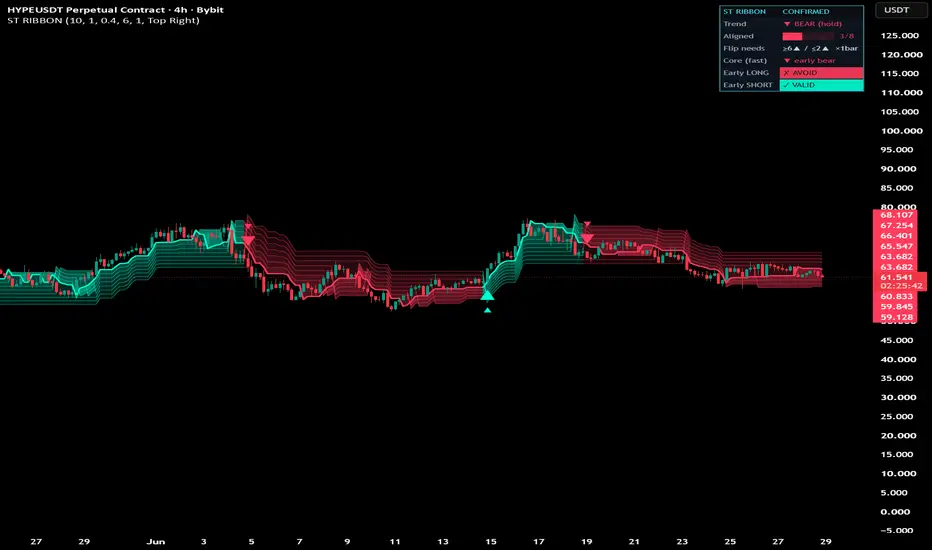
Task: Click the early bear core value
Action: click(814, 61)
